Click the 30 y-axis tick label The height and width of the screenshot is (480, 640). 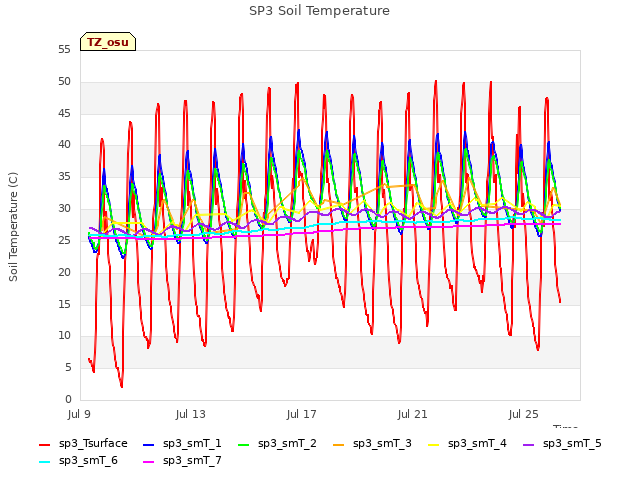click(x=64, y=209)
